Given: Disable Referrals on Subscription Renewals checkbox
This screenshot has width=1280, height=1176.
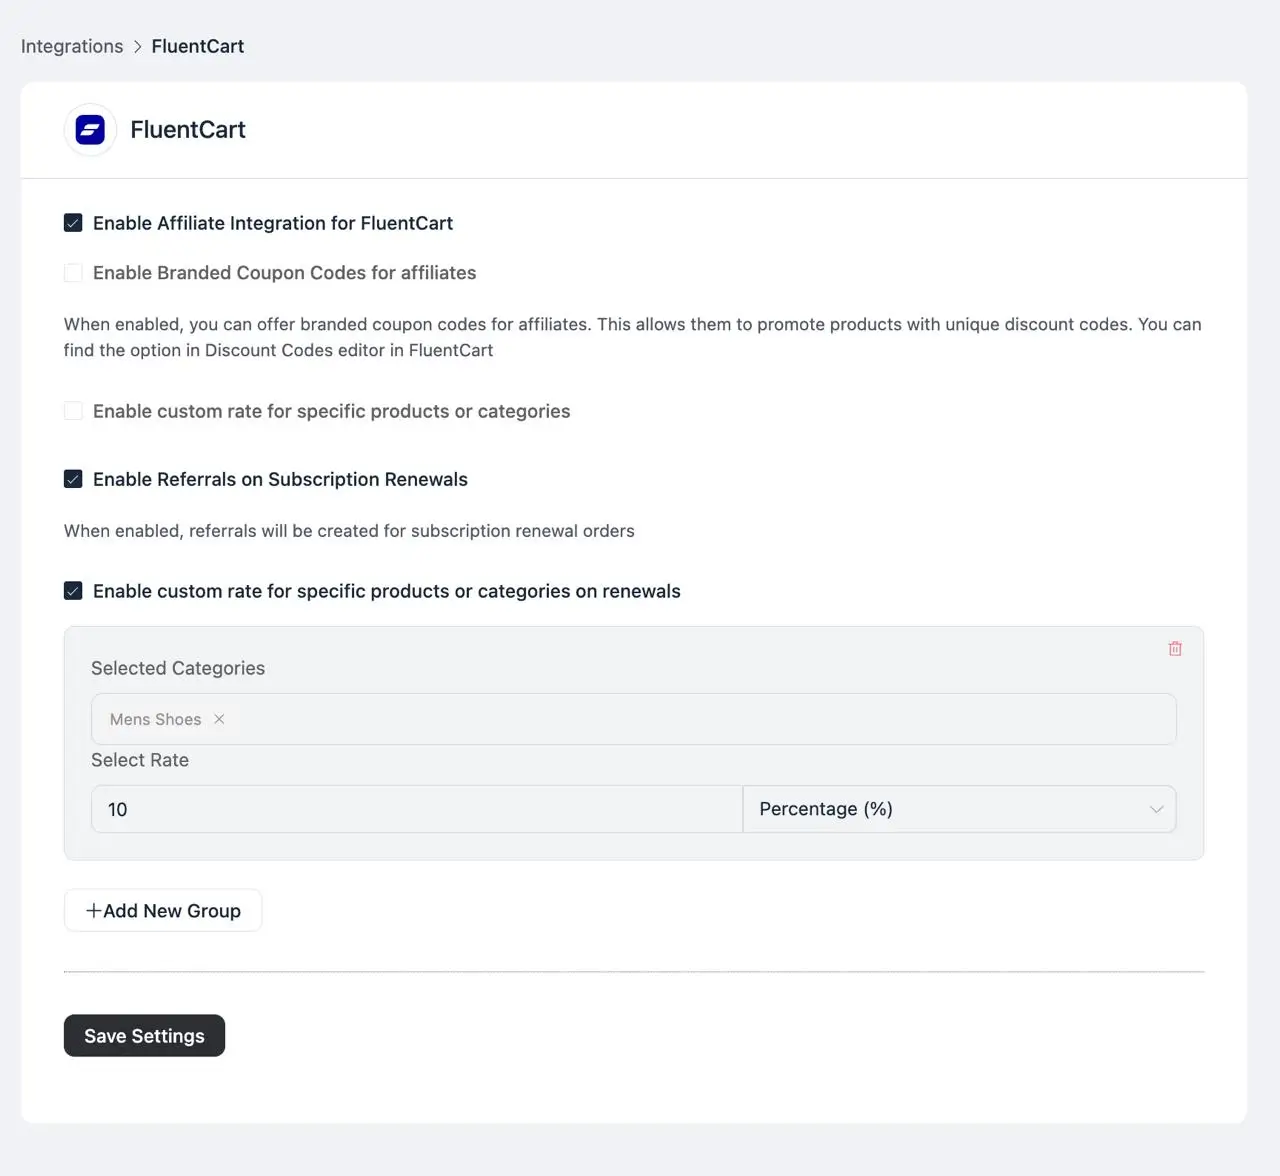Looking at the screenshot, I should click(73, 479).
